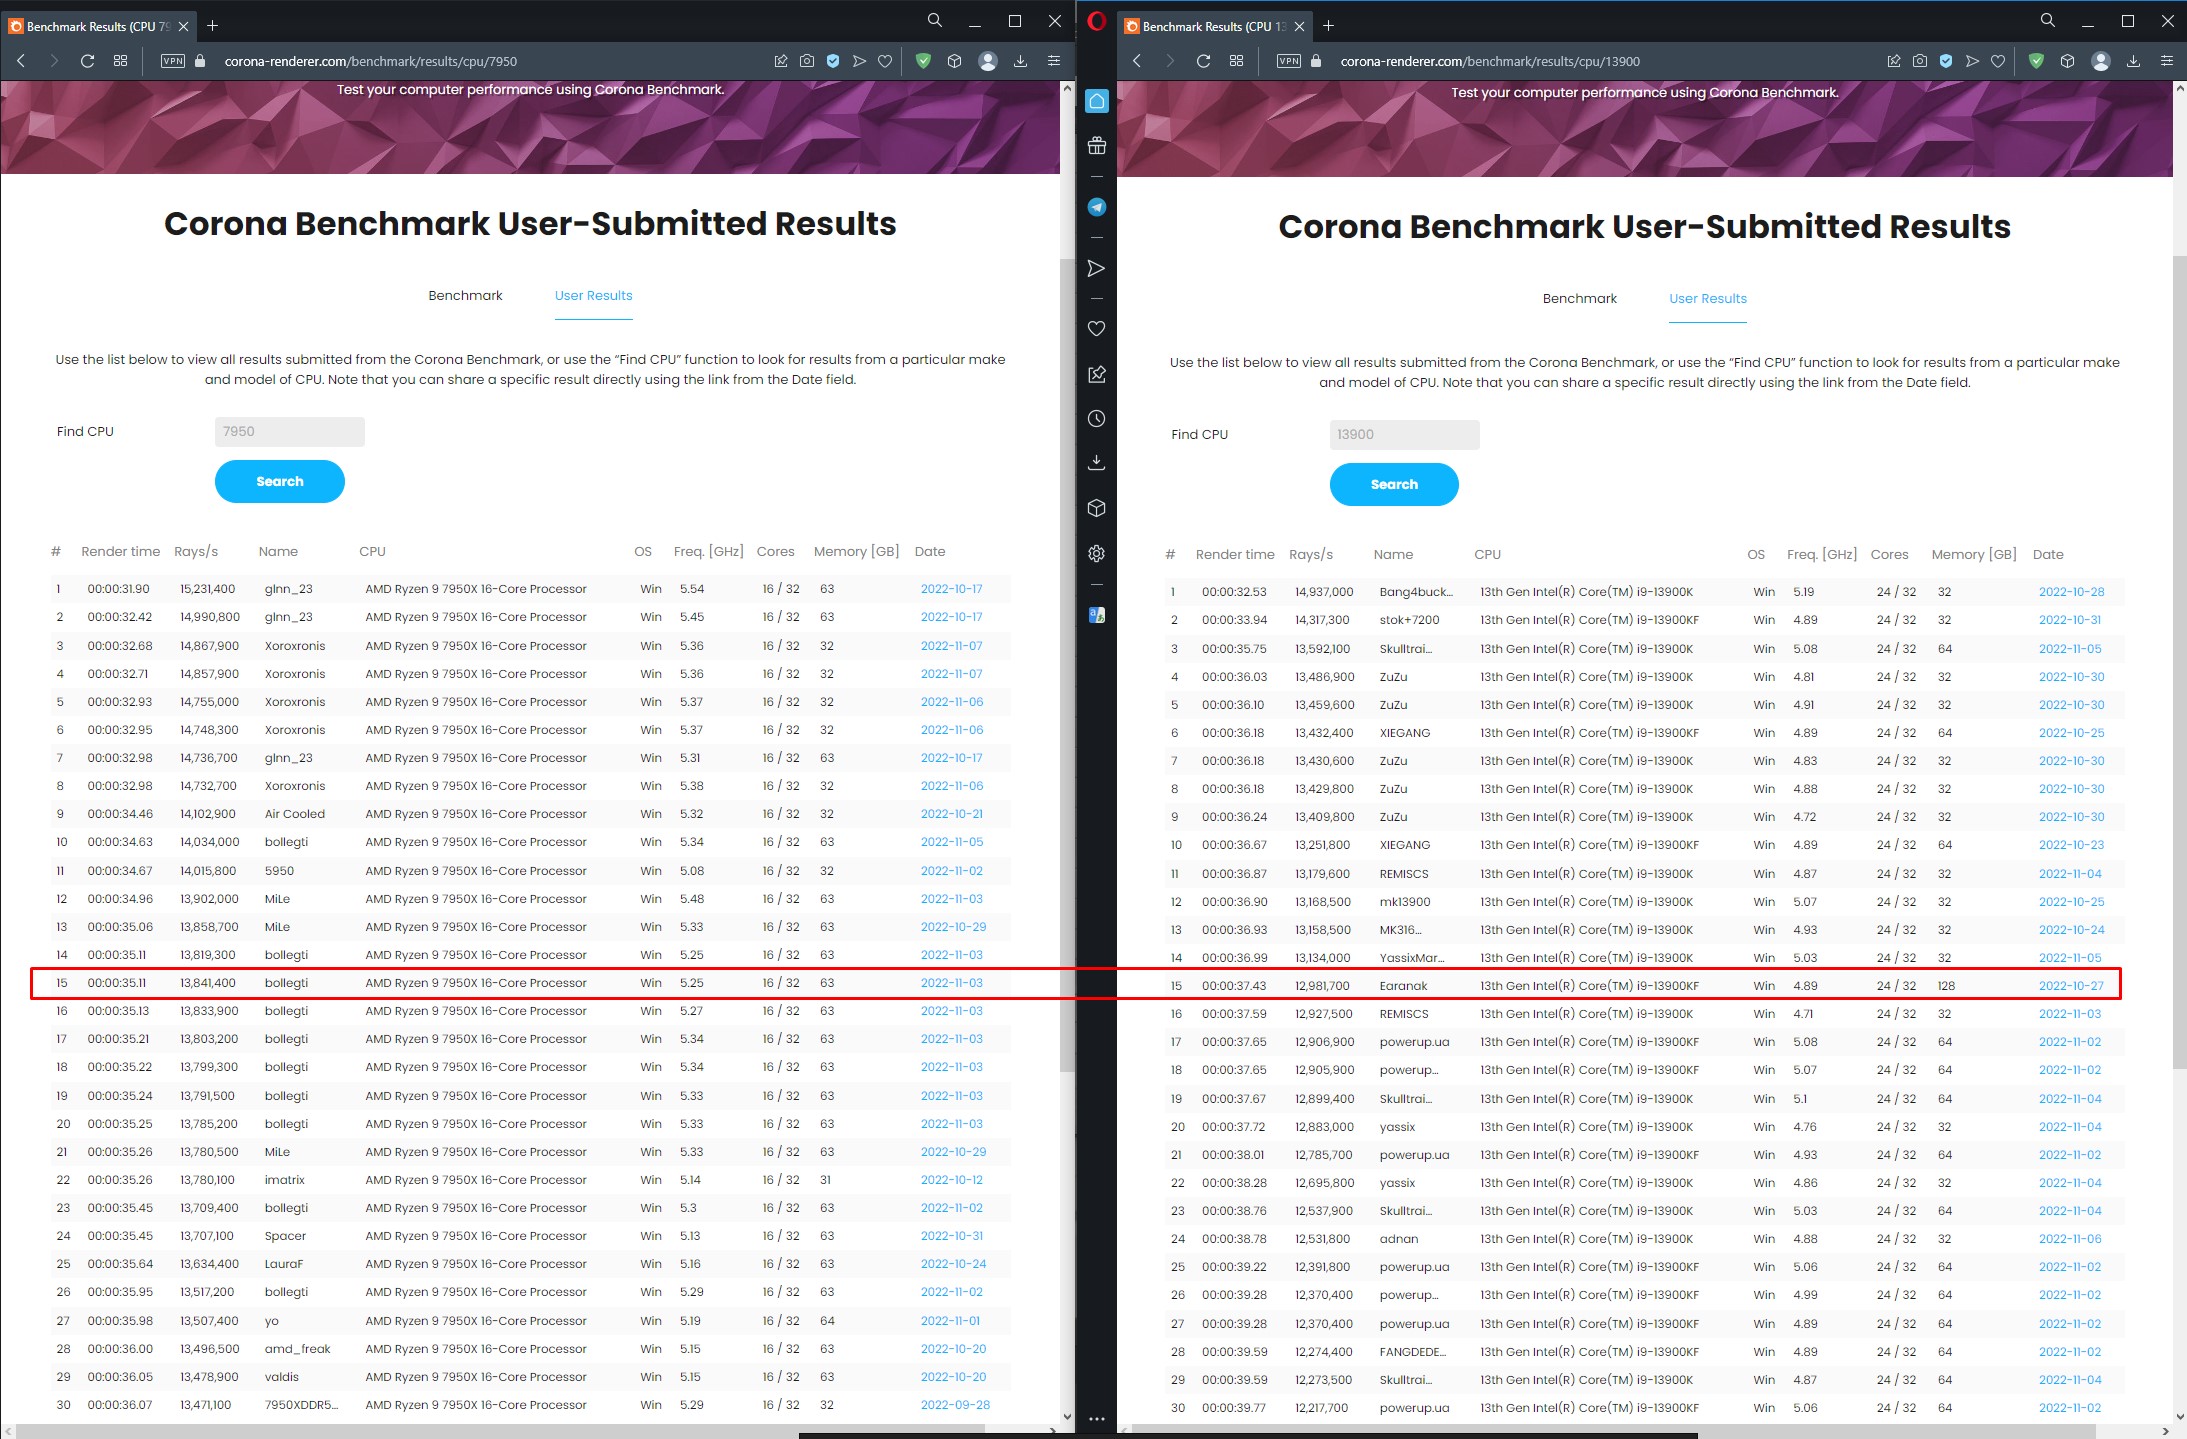Open the ad blocker shield in left window
This screenshot has height=1439, width=2187.
[924, 61]
